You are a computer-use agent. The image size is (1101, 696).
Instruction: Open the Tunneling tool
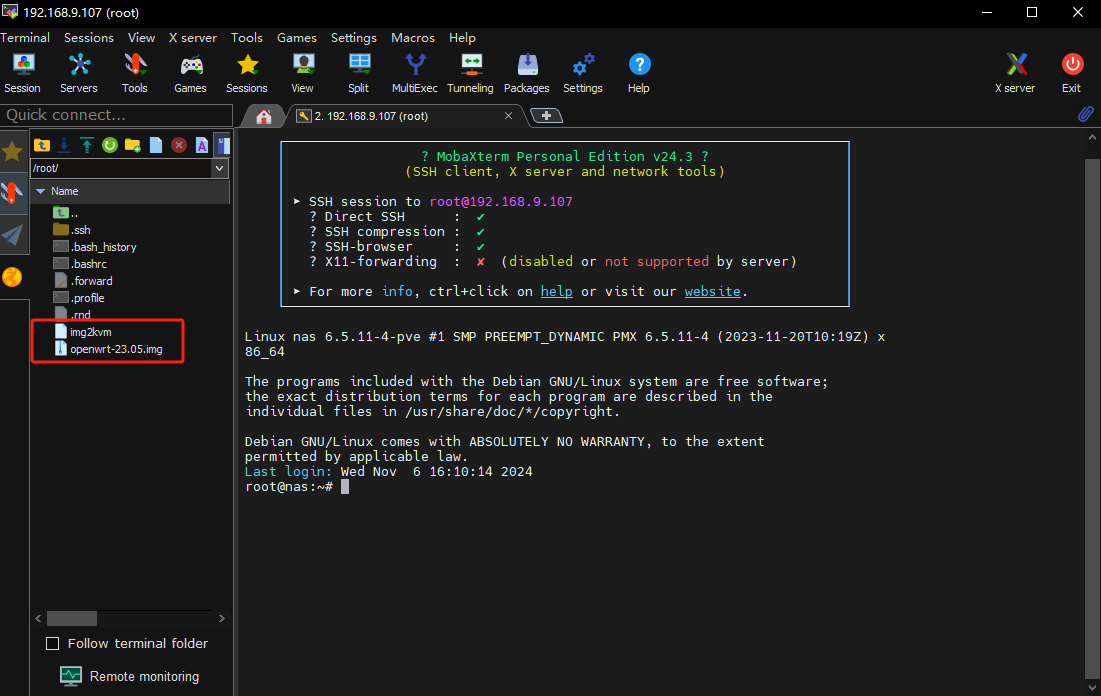point(470,73)
